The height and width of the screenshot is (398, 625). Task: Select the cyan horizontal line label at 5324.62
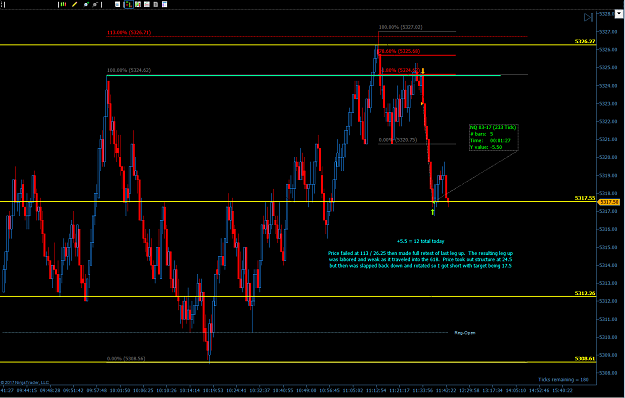pyautogui.click(x=129, y=70)
